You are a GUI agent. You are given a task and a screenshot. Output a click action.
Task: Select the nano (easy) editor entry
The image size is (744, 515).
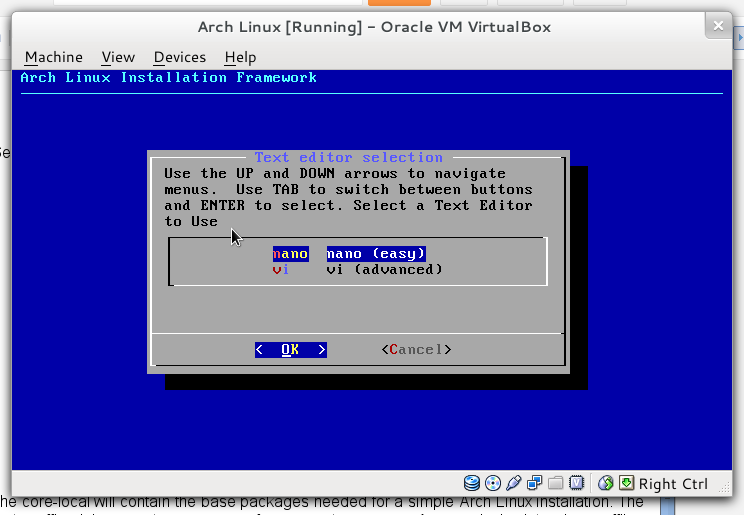point(376,254)
